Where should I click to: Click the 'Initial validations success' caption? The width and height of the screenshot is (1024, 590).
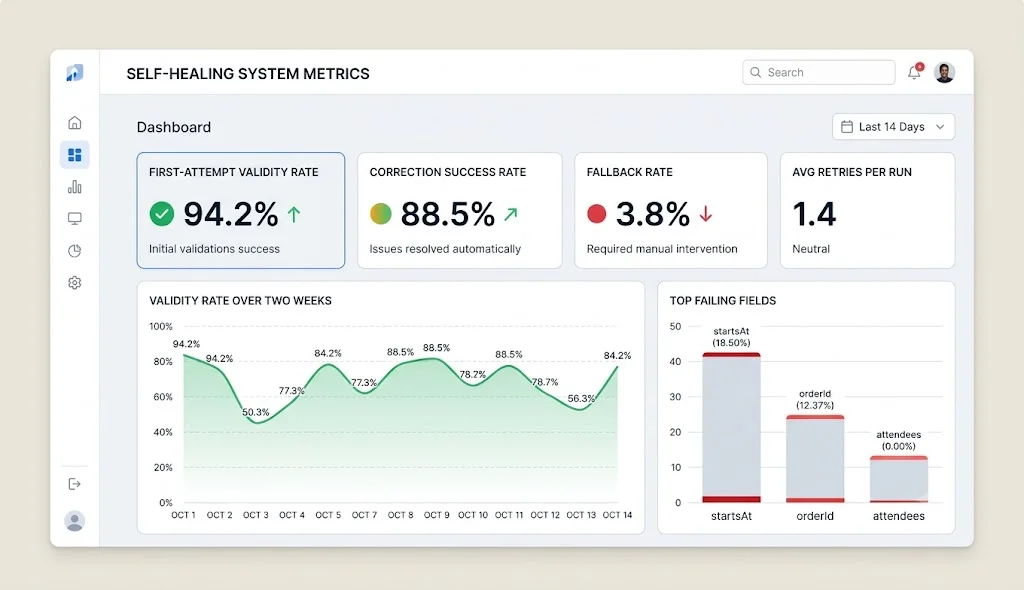point(214,249)
